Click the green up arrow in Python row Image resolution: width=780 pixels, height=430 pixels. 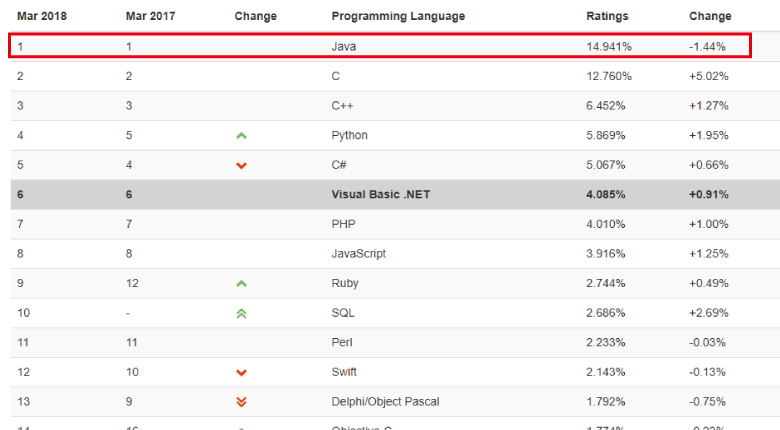pos(241,135)
